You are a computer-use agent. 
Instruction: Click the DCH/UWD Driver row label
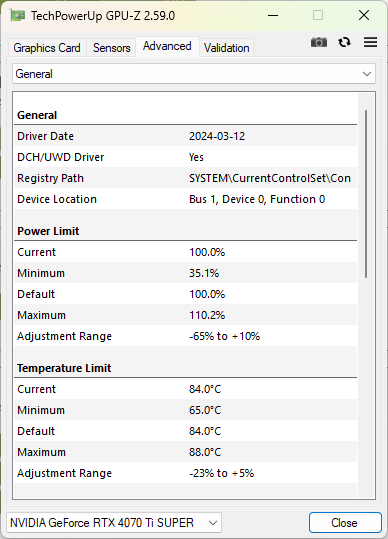coord(60,157)
